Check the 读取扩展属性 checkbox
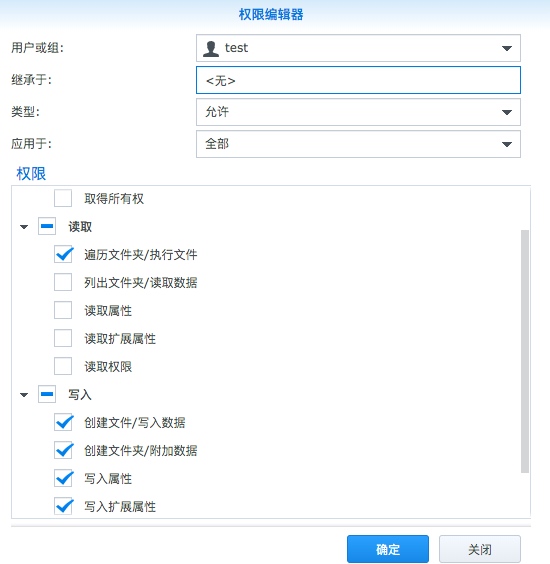Screen dimensions: 550x564 click(63, 338)
